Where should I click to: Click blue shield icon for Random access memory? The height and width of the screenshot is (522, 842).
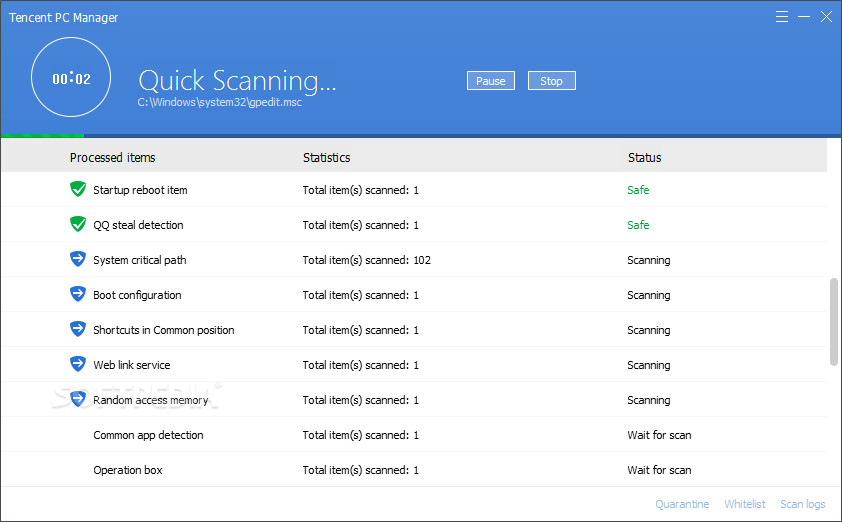click(78, 398)
